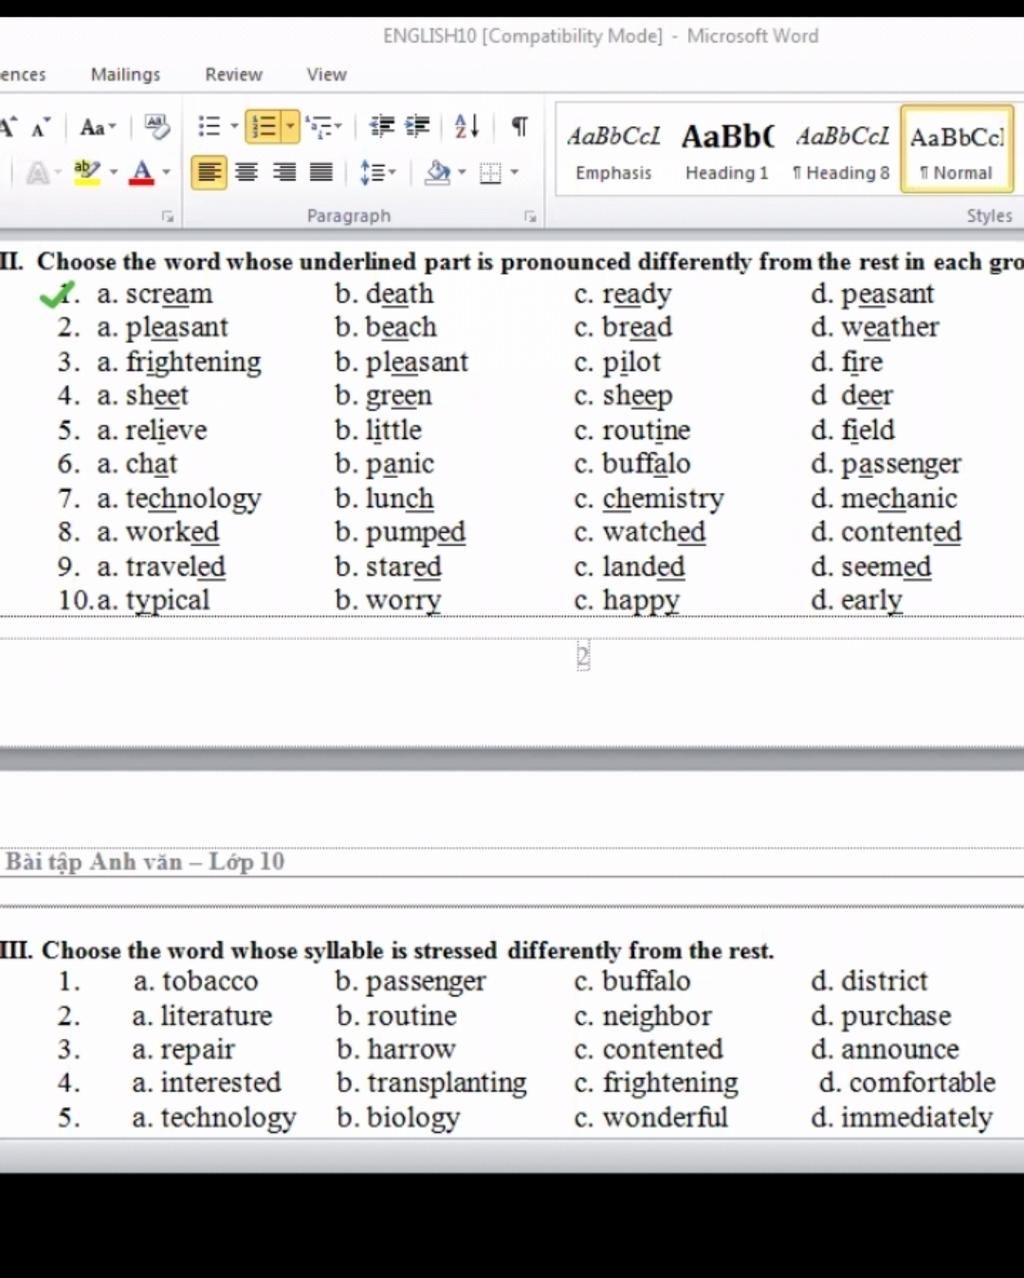Click the Shrink Font button
This screenshot has width=1024, height=1278.
40,127
